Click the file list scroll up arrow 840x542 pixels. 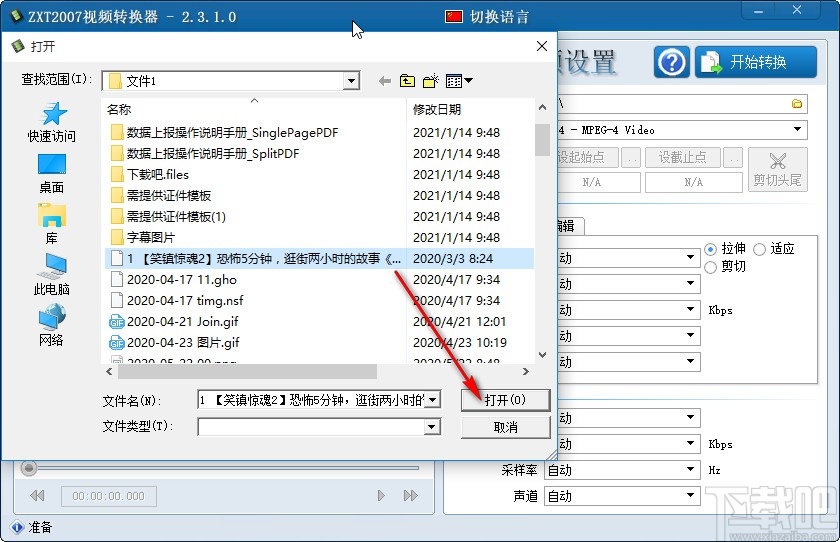tap(542, 108)
